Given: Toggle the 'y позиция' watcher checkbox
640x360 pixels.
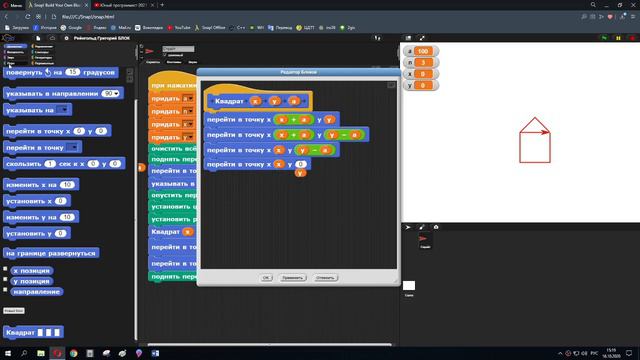Looking at the screenshot, I should click(x=5, y=280).
